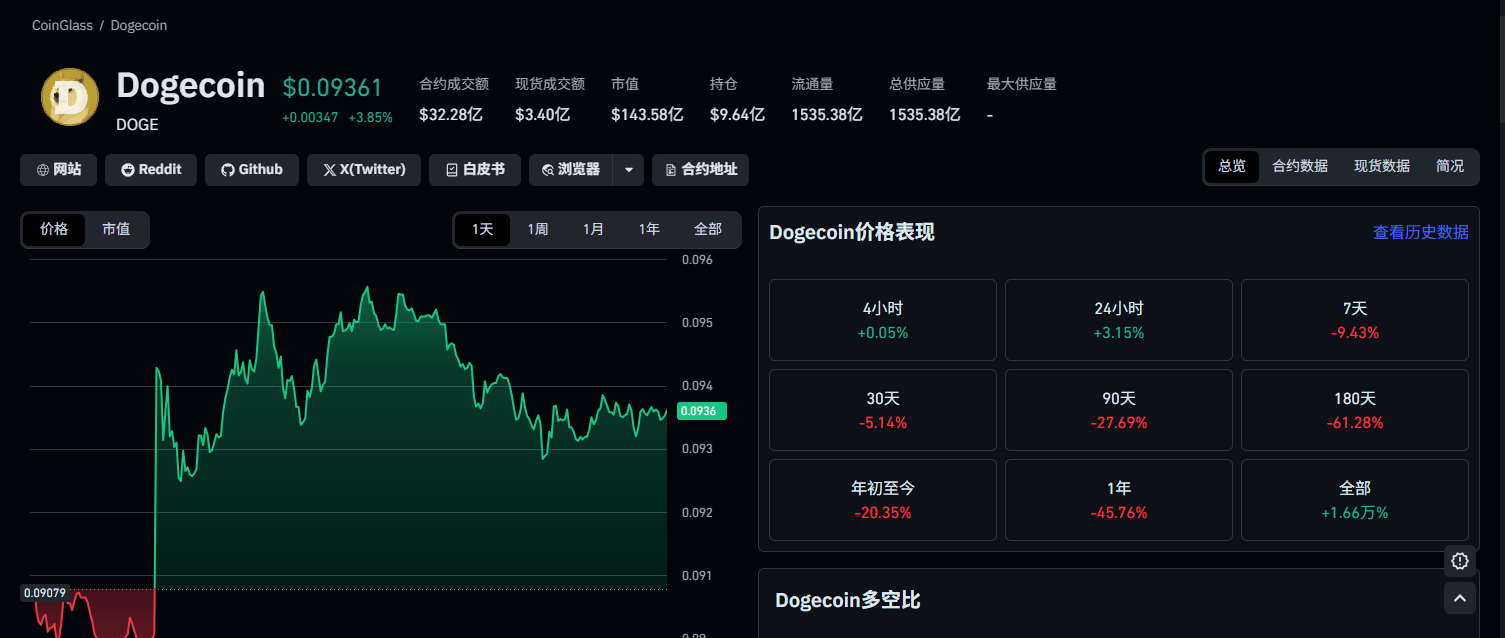Set chart range to 1周

(x=538, y=229)
